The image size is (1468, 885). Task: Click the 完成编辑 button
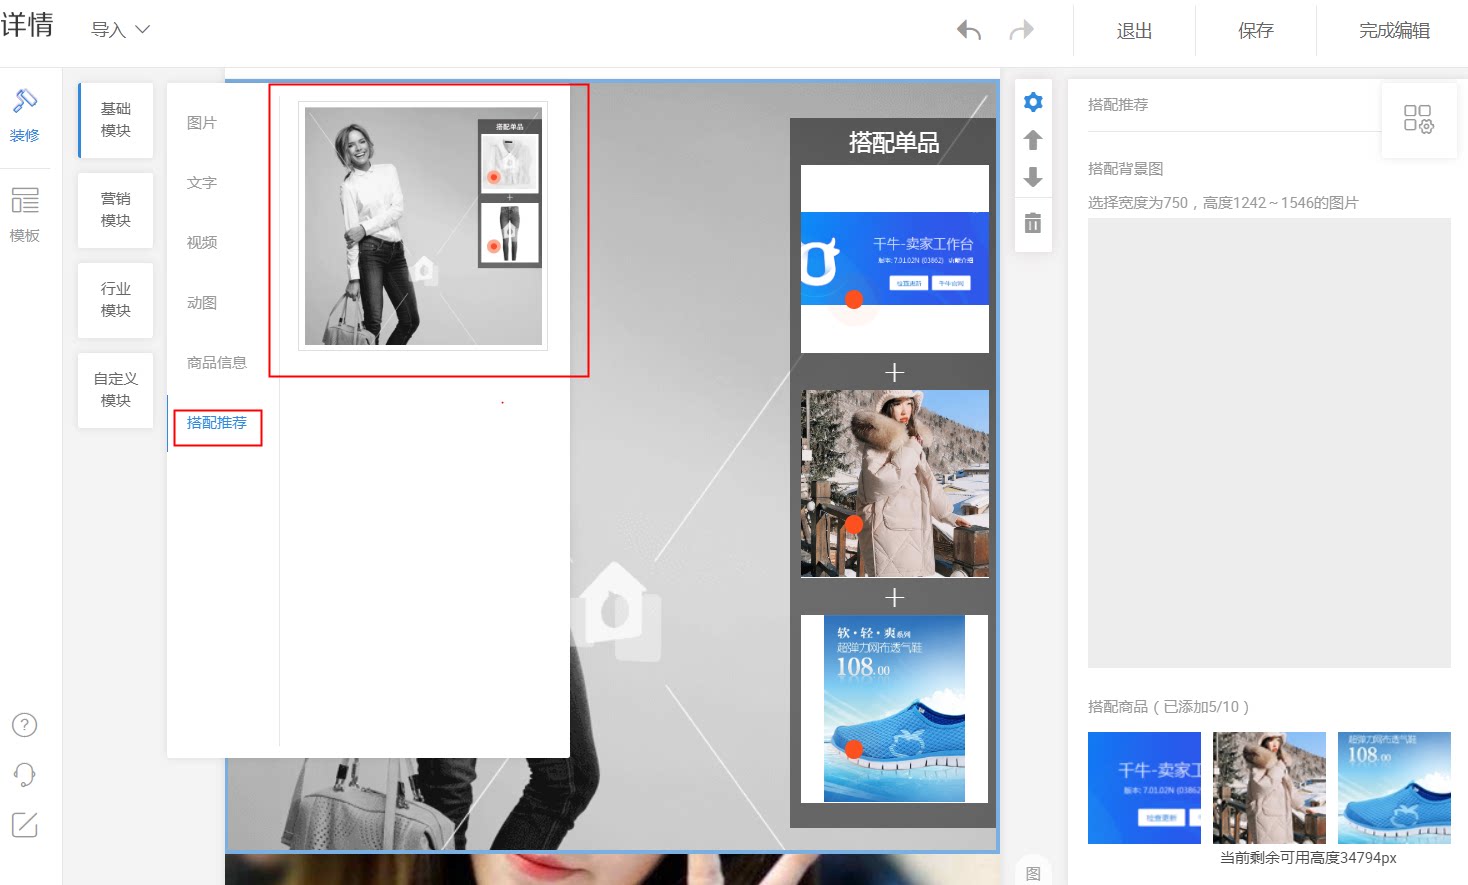[x=1394, y=31]
